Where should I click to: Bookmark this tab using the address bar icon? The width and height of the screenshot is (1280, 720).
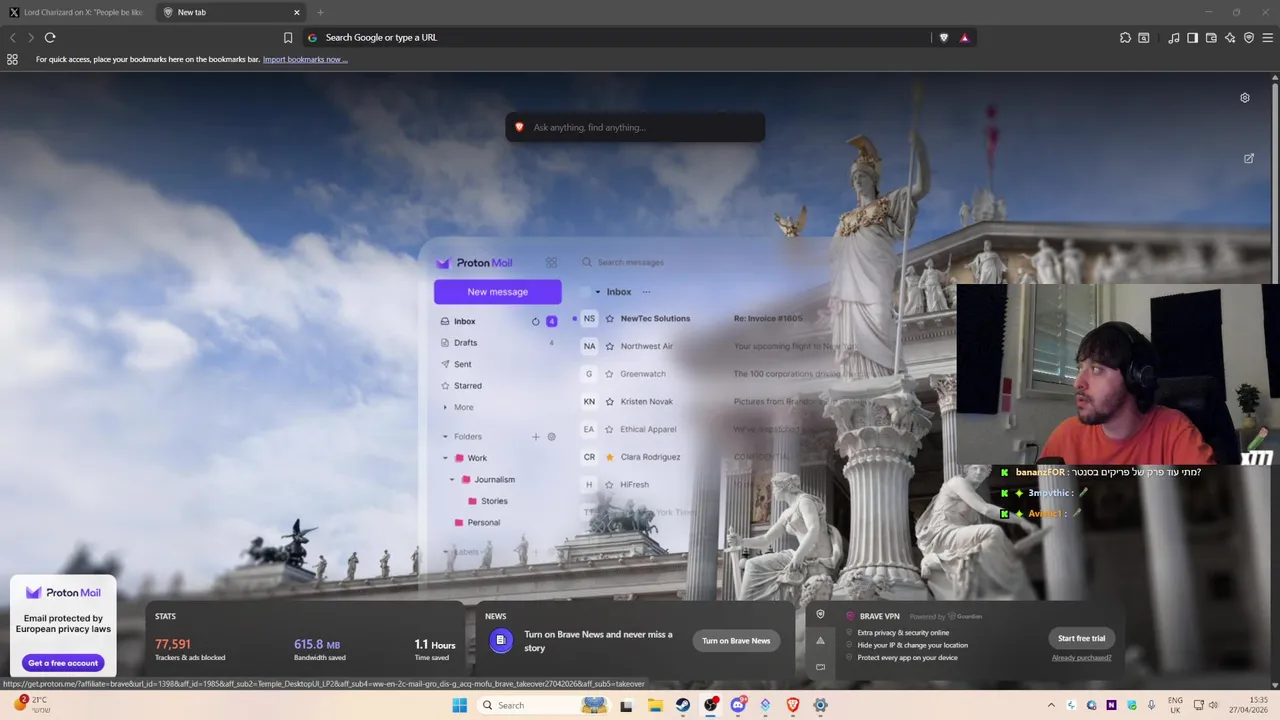click(x=288, y=37)
